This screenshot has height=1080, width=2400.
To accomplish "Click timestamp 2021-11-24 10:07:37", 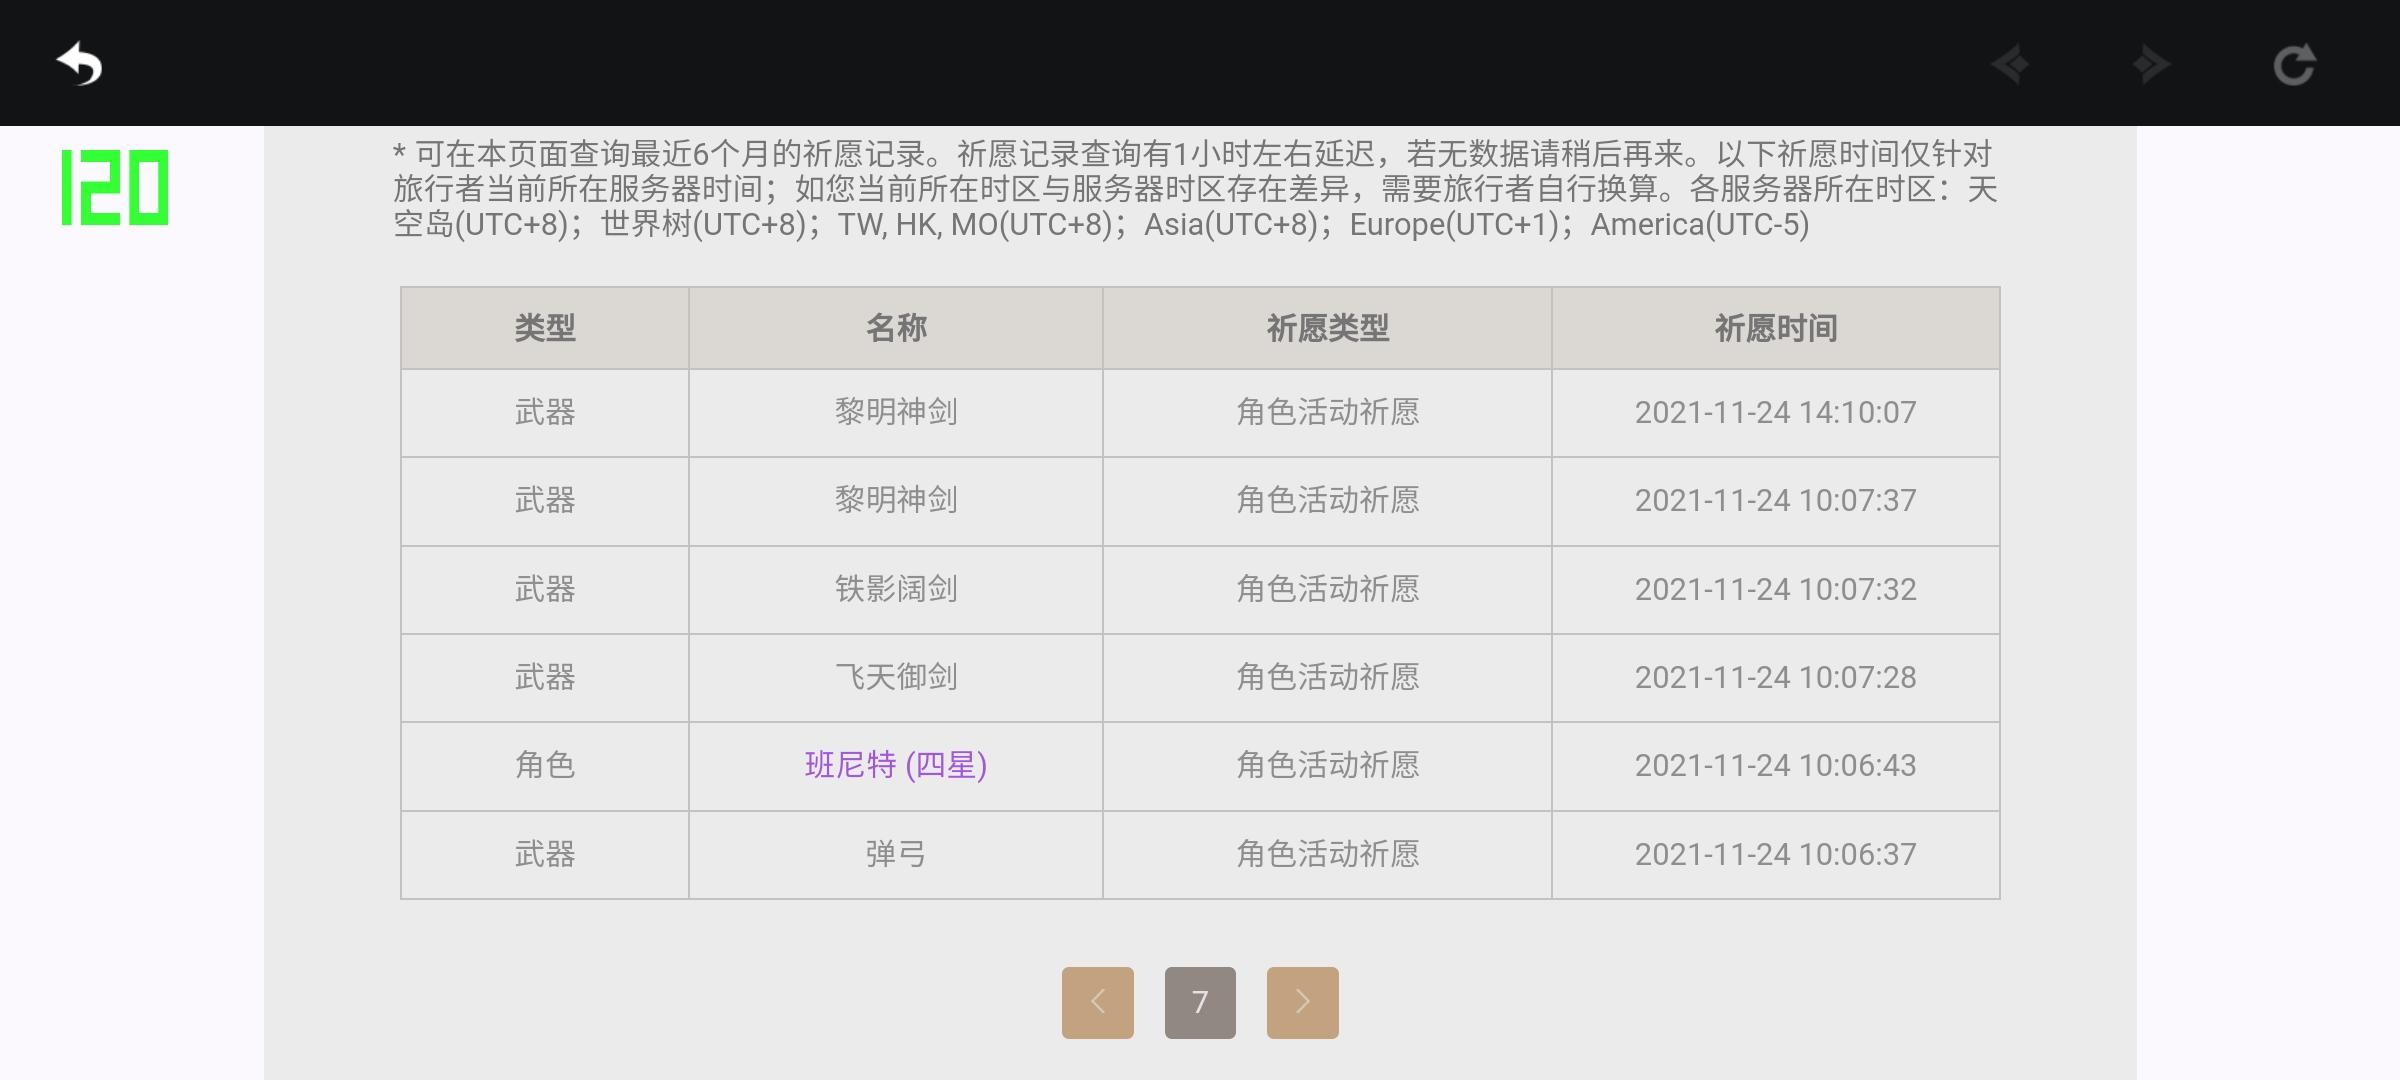I will [x=1776, y=500].
